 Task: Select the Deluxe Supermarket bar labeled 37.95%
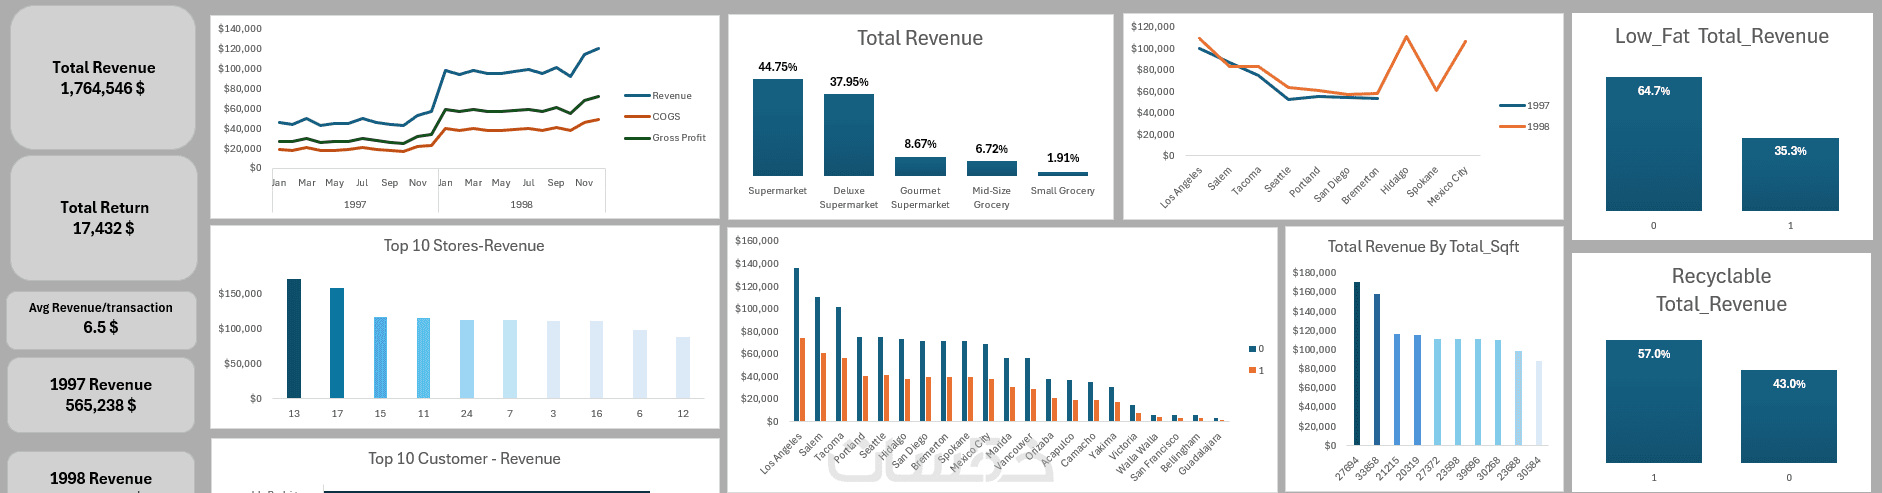click(849, 135)
